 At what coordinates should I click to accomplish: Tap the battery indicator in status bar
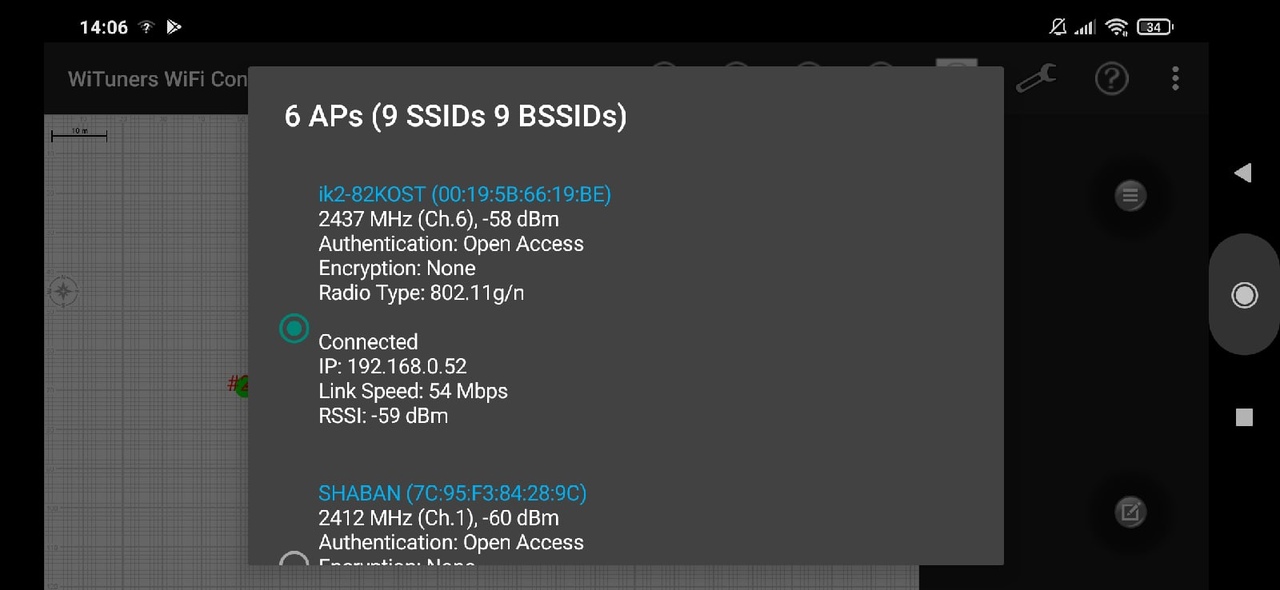1155,27
